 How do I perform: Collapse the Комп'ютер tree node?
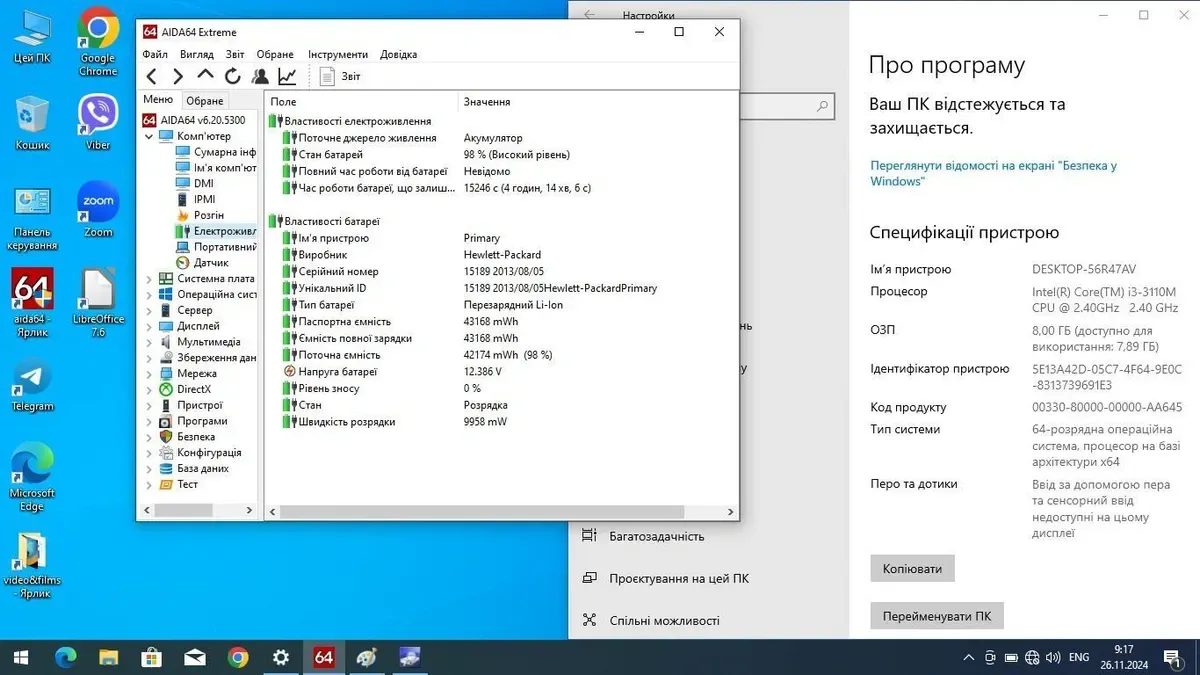coord(149,136)
